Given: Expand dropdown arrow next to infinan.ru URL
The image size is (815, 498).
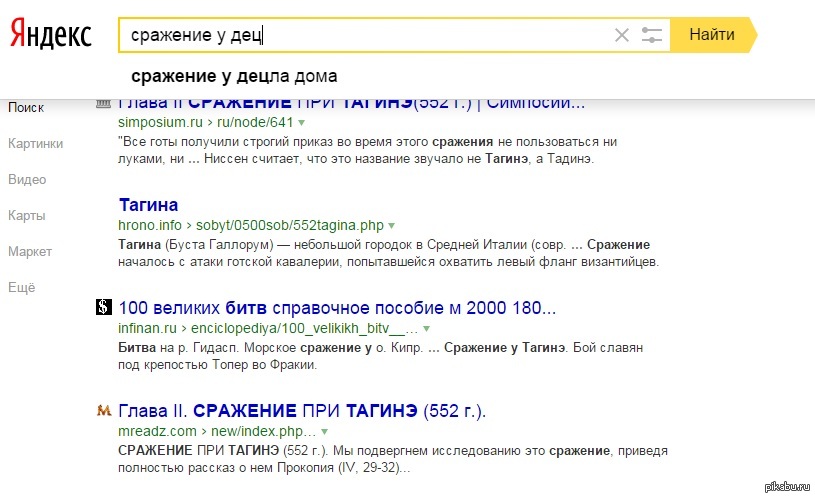Looking at the screenshot, I should (x=426, y=328).
